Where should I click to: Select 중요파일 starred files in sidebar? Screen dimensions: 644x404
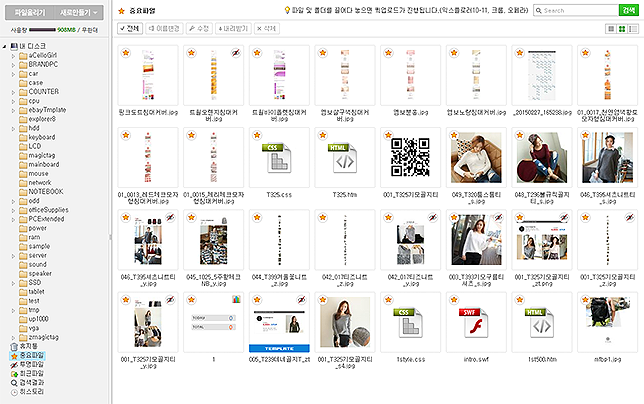pos(27,355)
